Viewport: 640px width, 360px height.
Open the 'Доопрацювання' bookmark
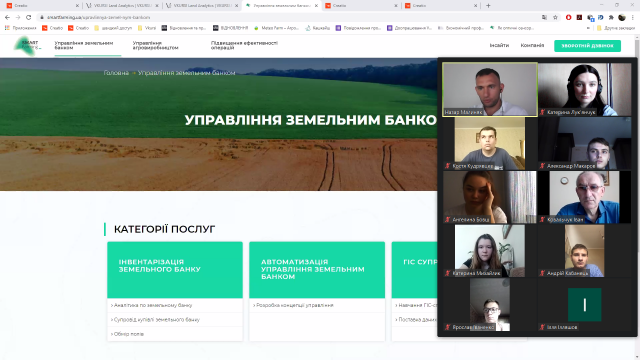[x=409, y=28]
